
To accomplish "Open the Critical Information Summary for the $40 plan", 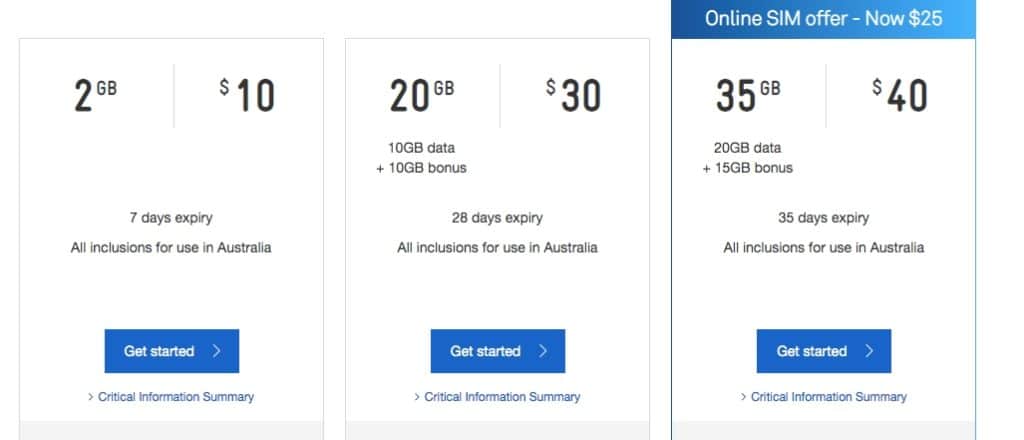I will 829,397.
